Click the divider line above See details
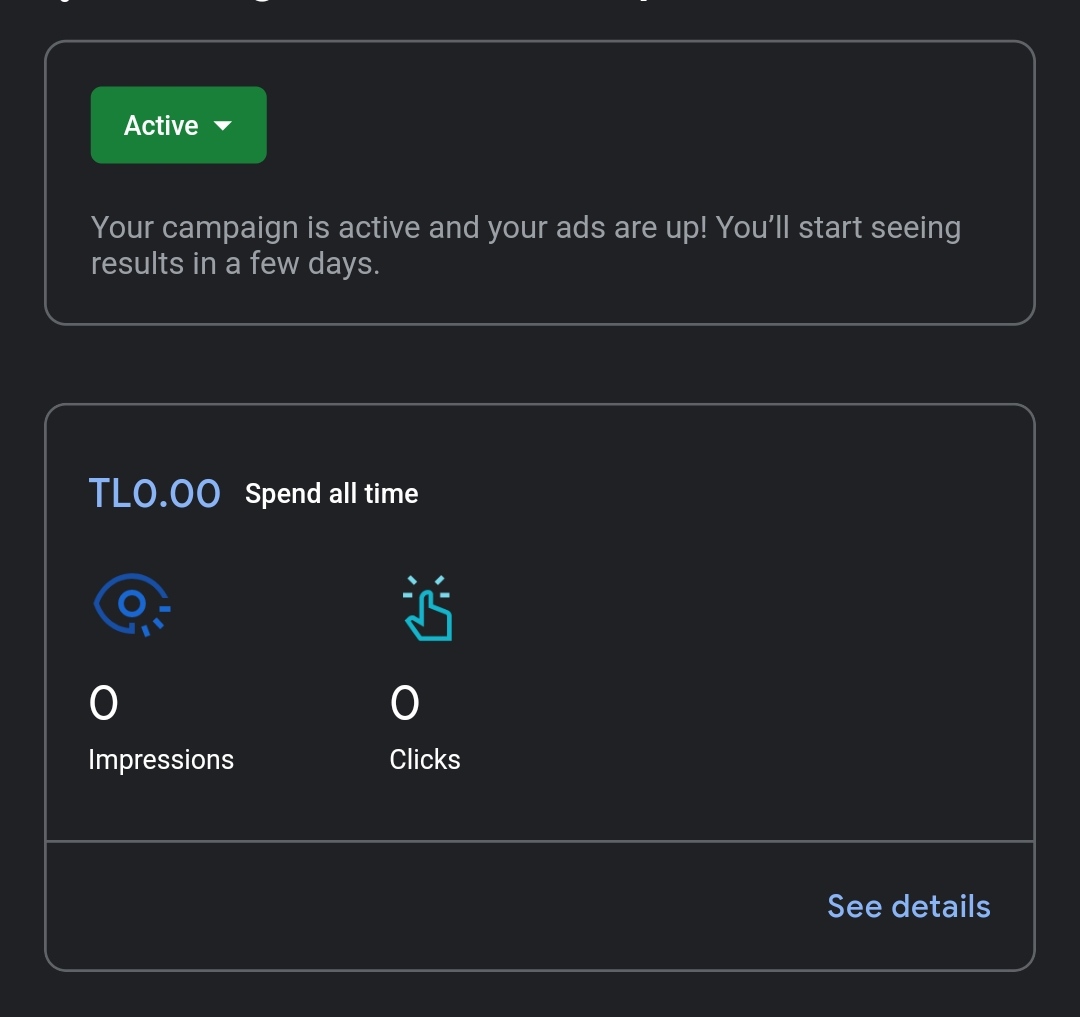Image resolution: width=1080 pixels, height=1017 pixels. pyautogui.click(x=540, y=841)
